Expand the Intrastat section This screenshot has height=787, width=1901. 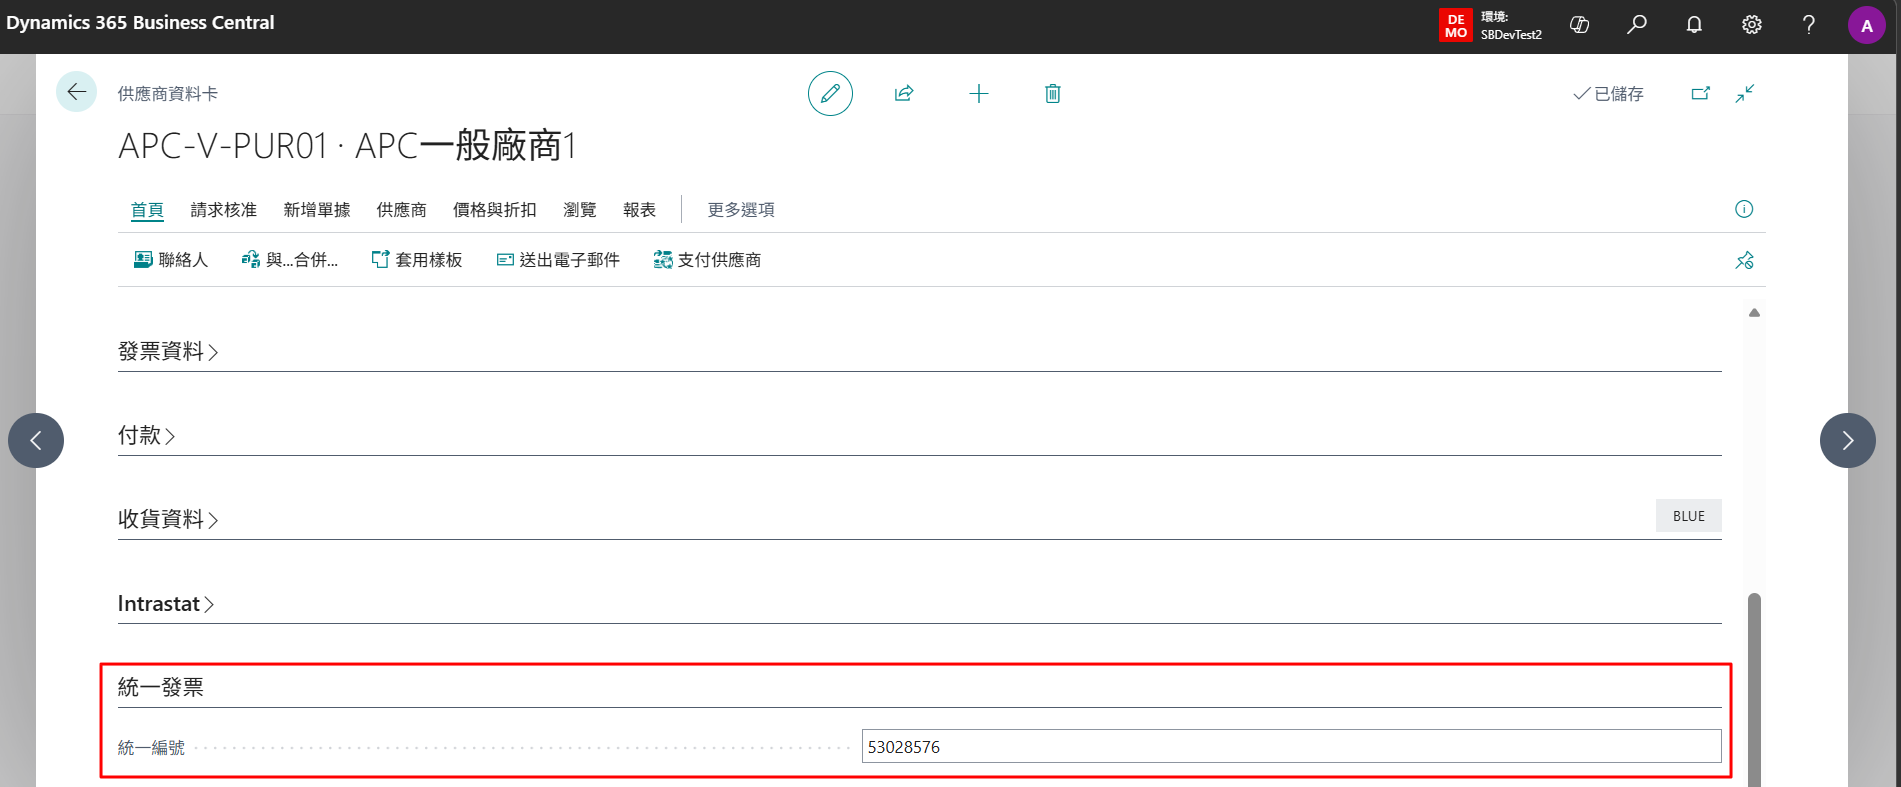coord(166,604)
